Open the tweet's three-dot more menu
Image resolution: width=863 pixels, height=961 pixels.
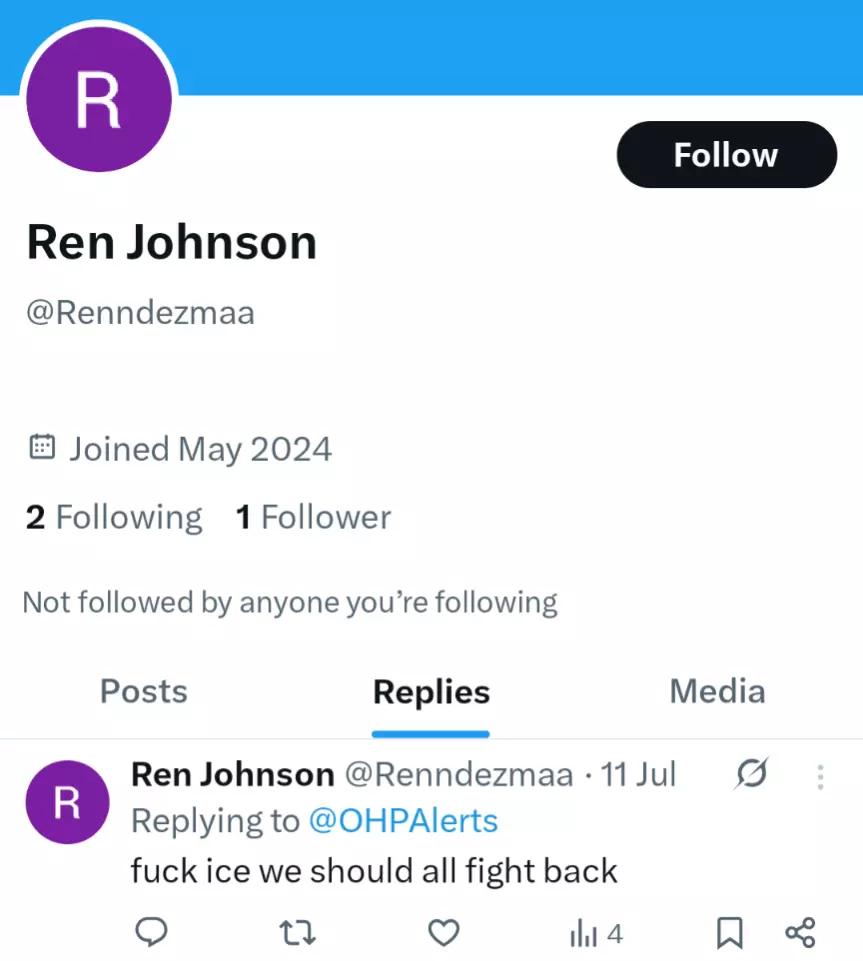[820, 776]
